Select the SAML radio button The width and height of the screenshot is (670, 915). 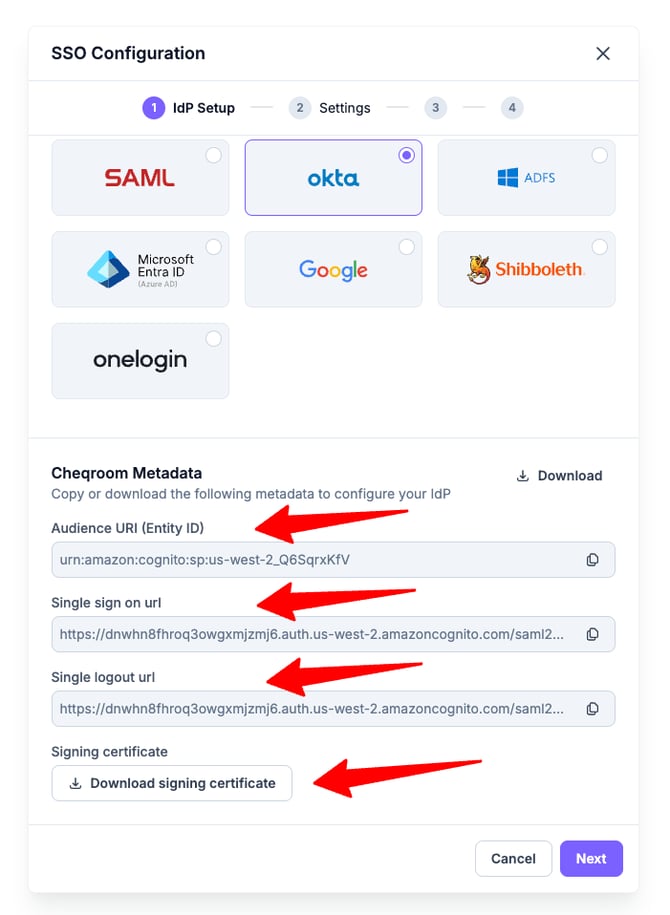(x=213, y=155)
